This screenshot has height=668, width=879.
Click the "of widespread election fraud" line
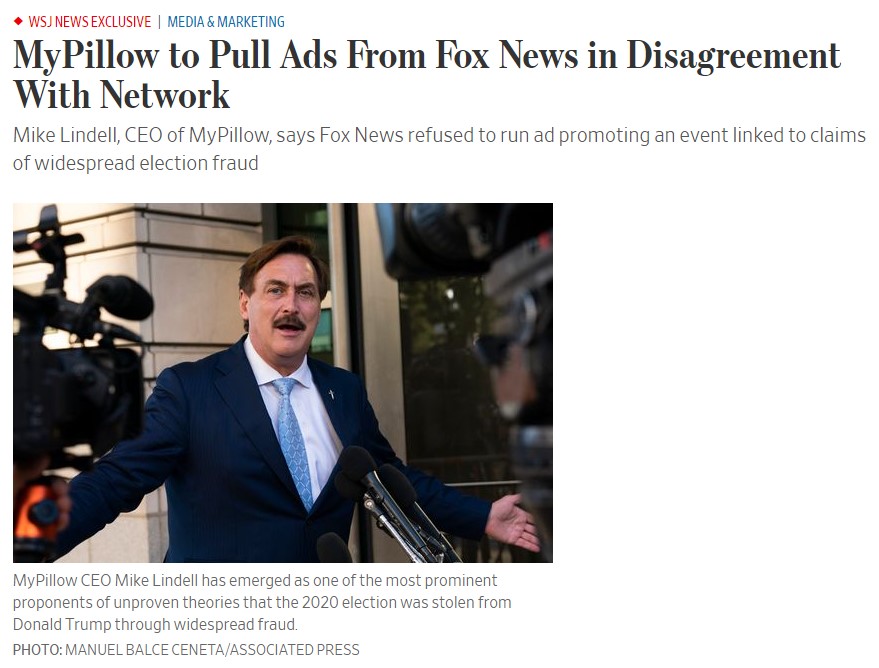point(136,163)
